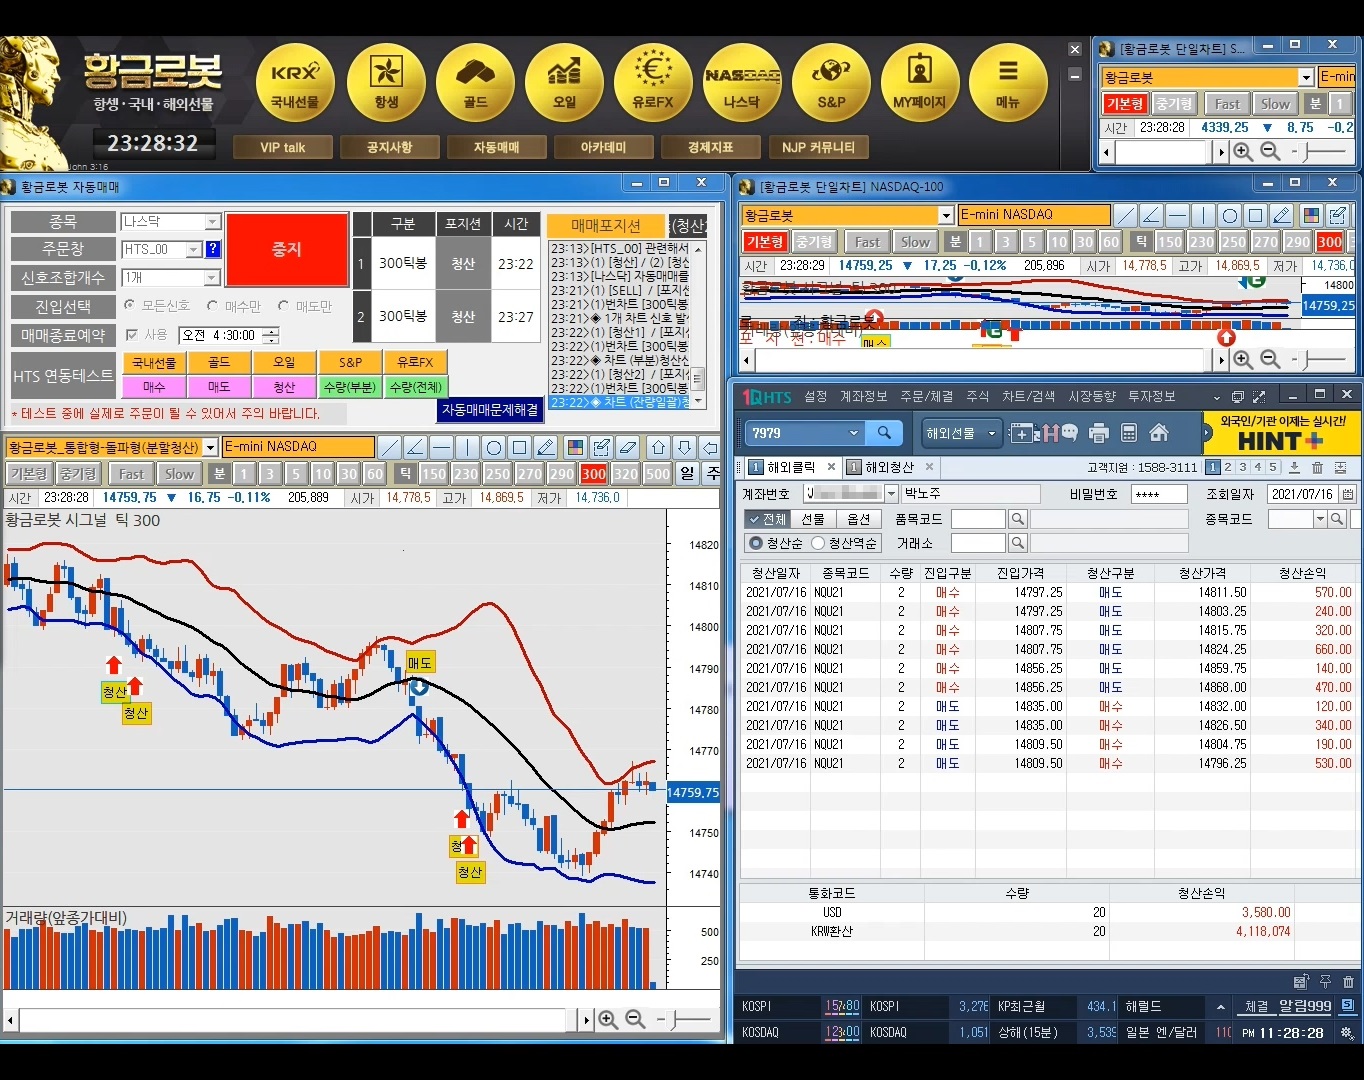Open the 오일 round icon
This screenshot has height=1080, width=1364.
(564, 83)
